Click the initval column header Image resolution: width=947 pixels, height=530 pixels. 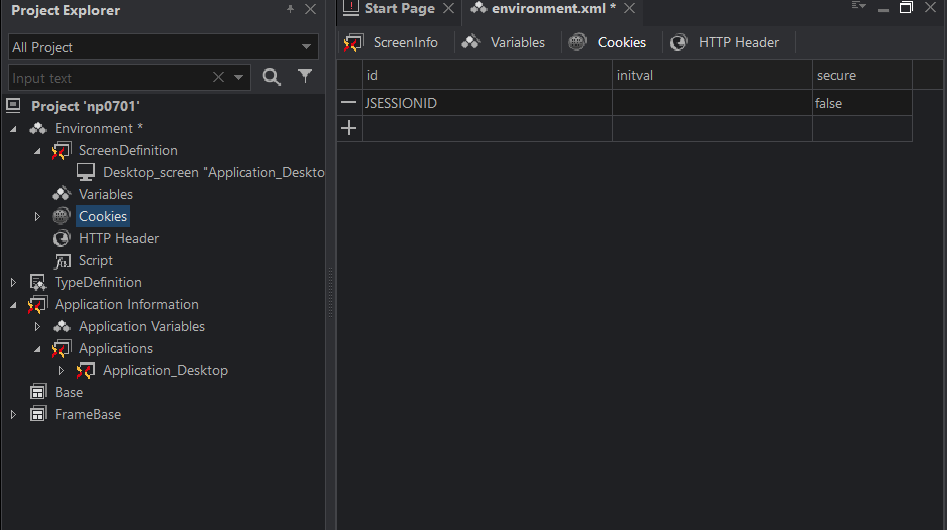coord(712,75)
